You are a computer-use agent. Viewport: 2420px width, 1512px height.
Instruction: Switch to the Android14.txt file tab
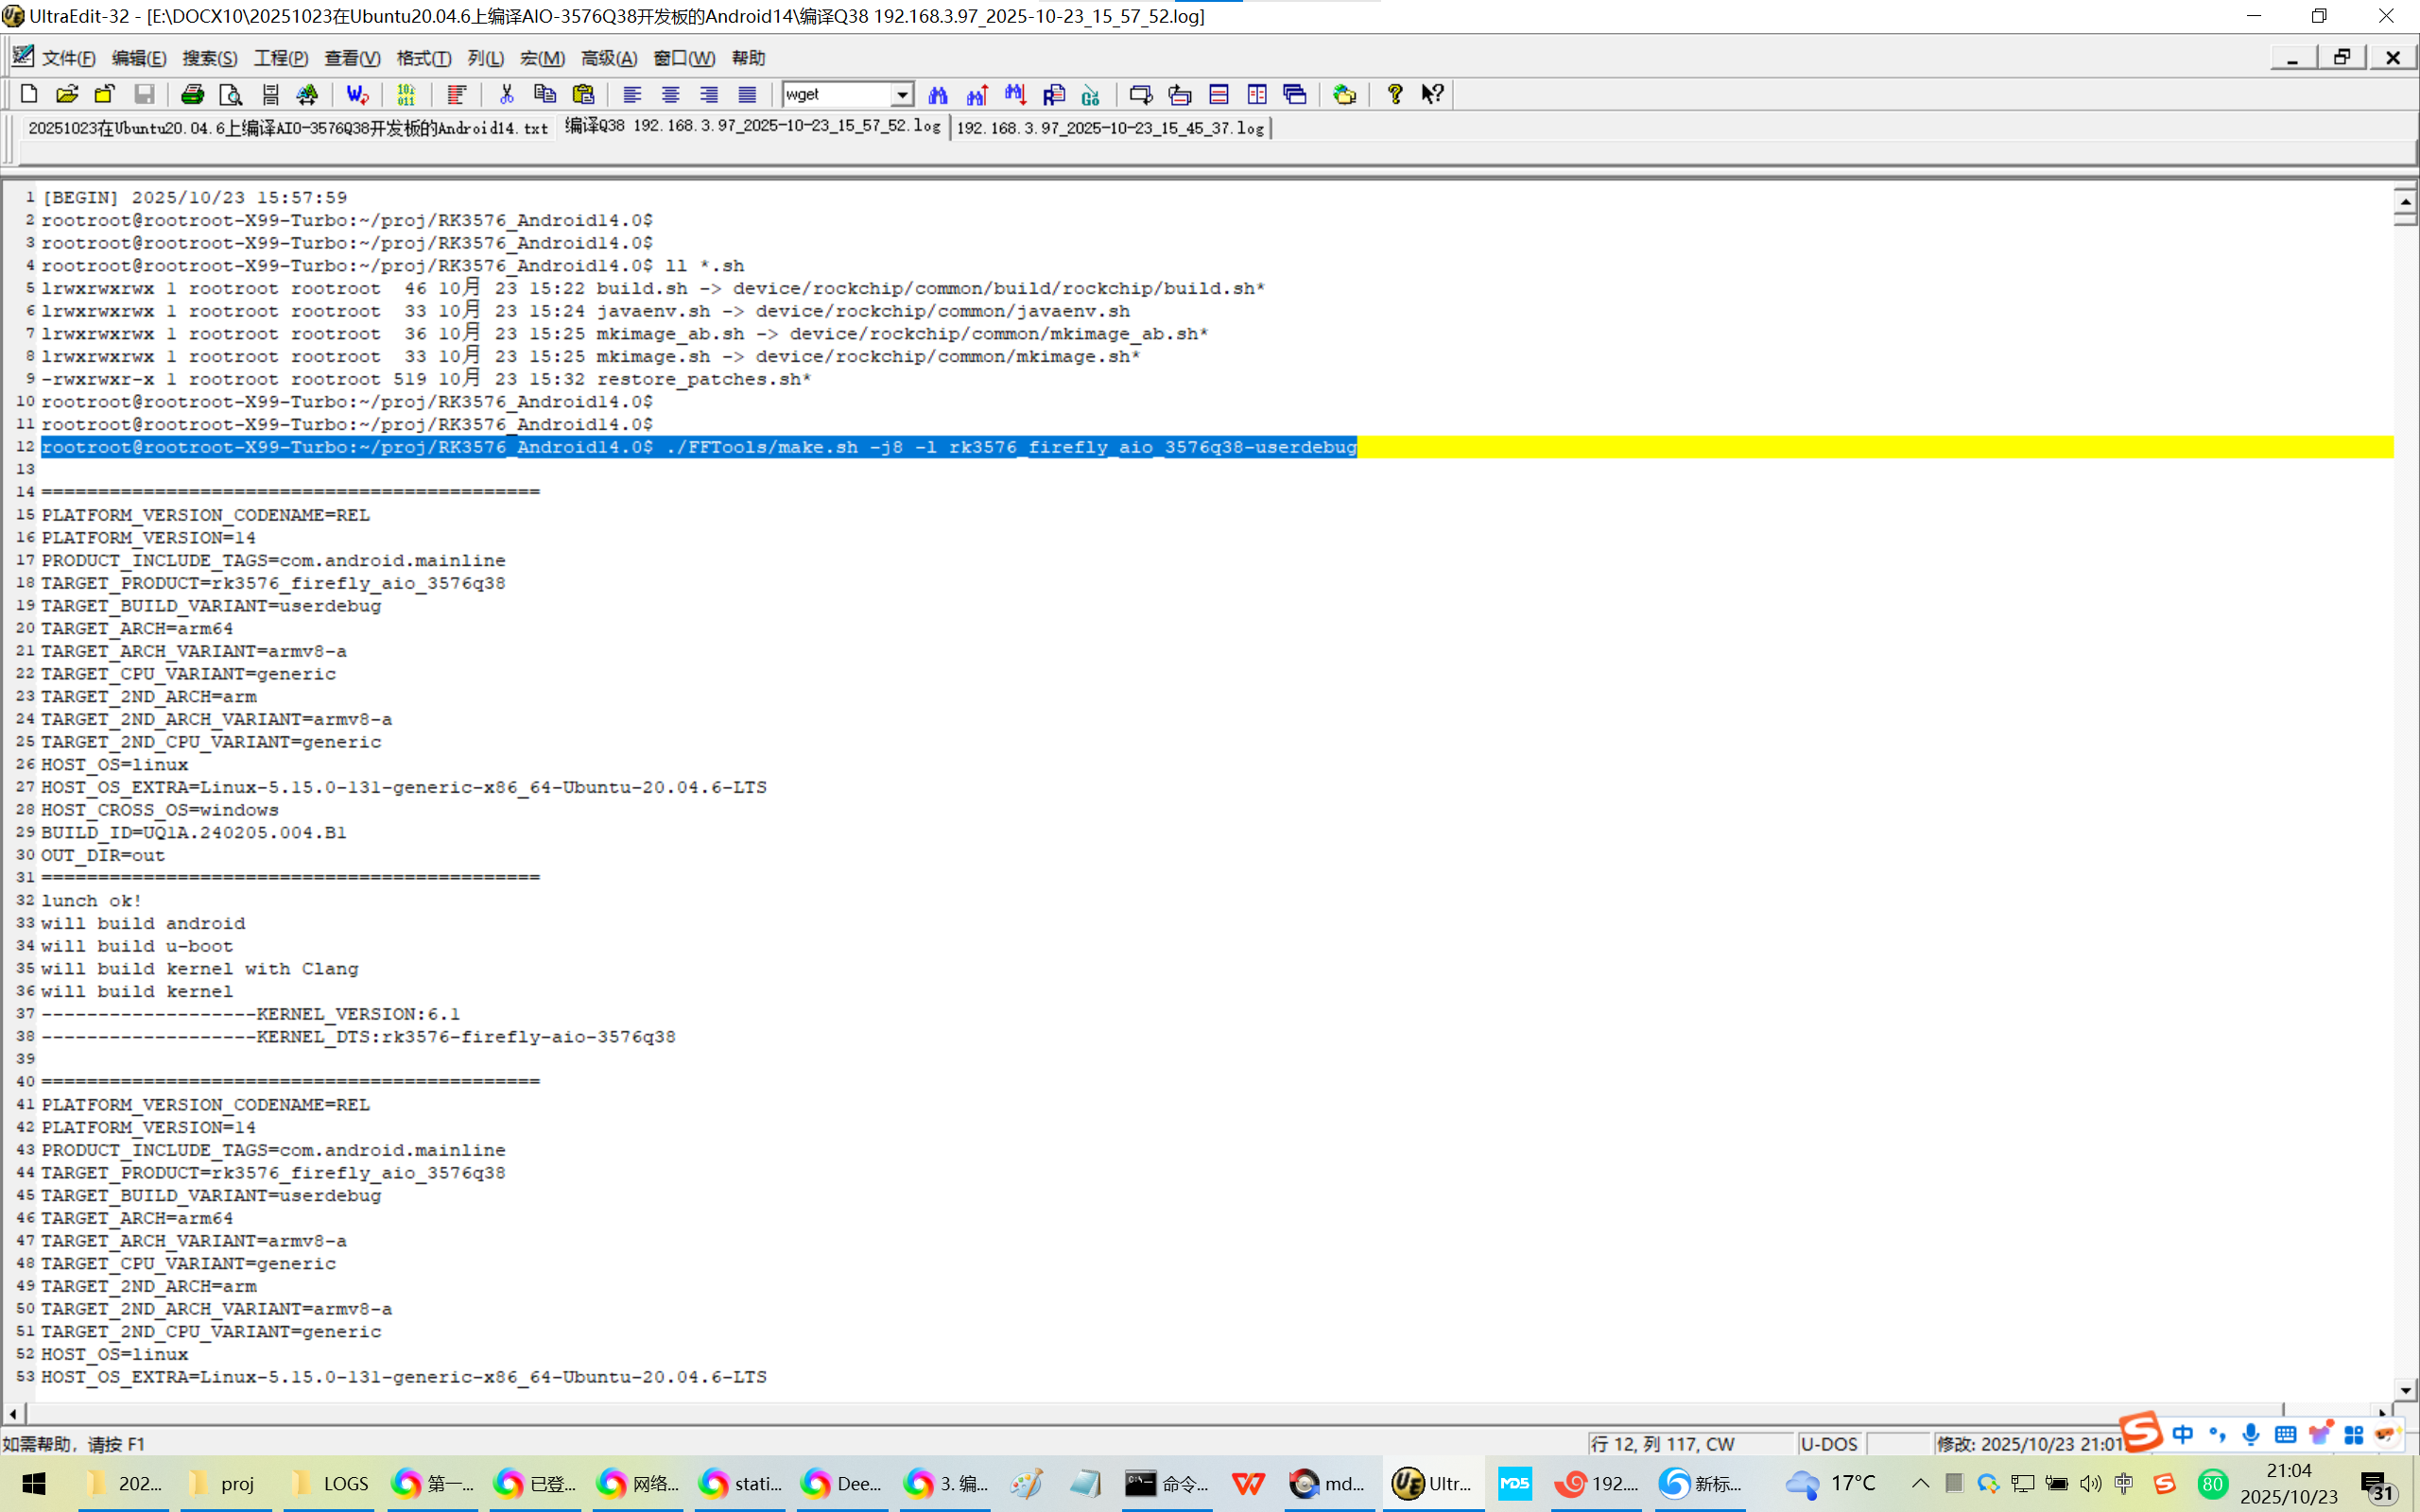pos(288,128)
